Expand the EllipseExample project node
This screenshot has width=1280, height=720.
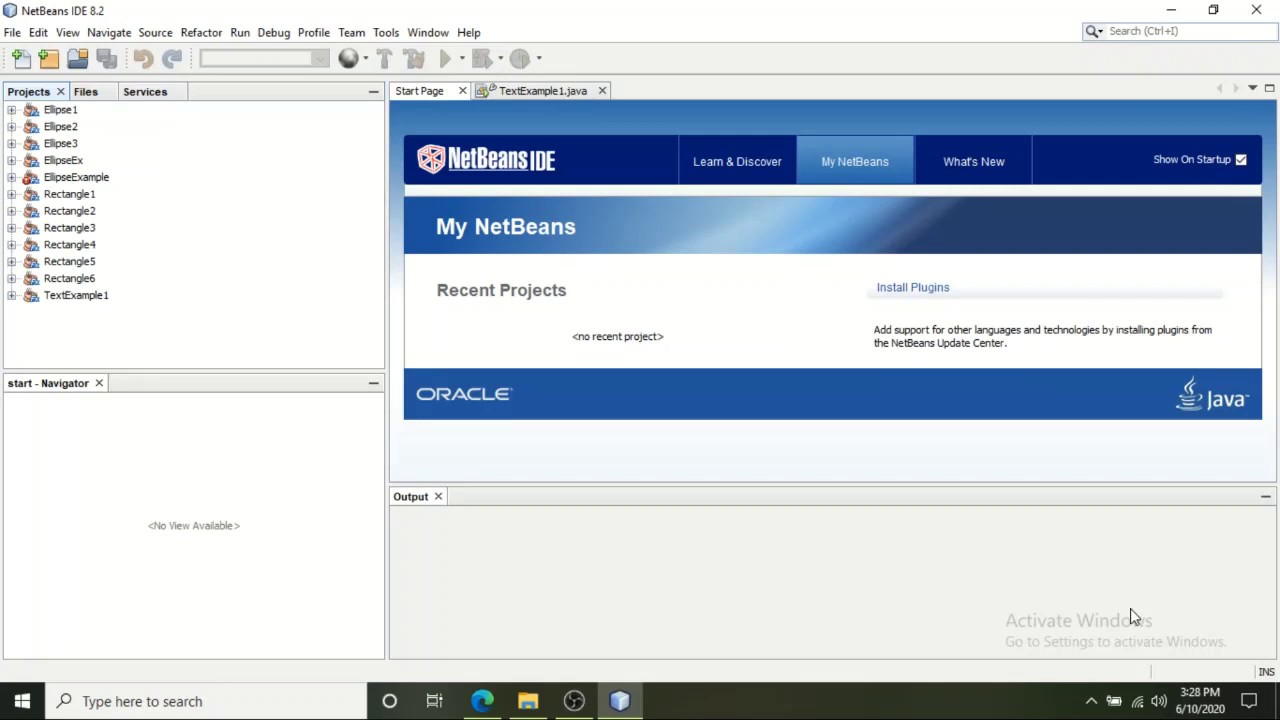click(x=11, y=177)
